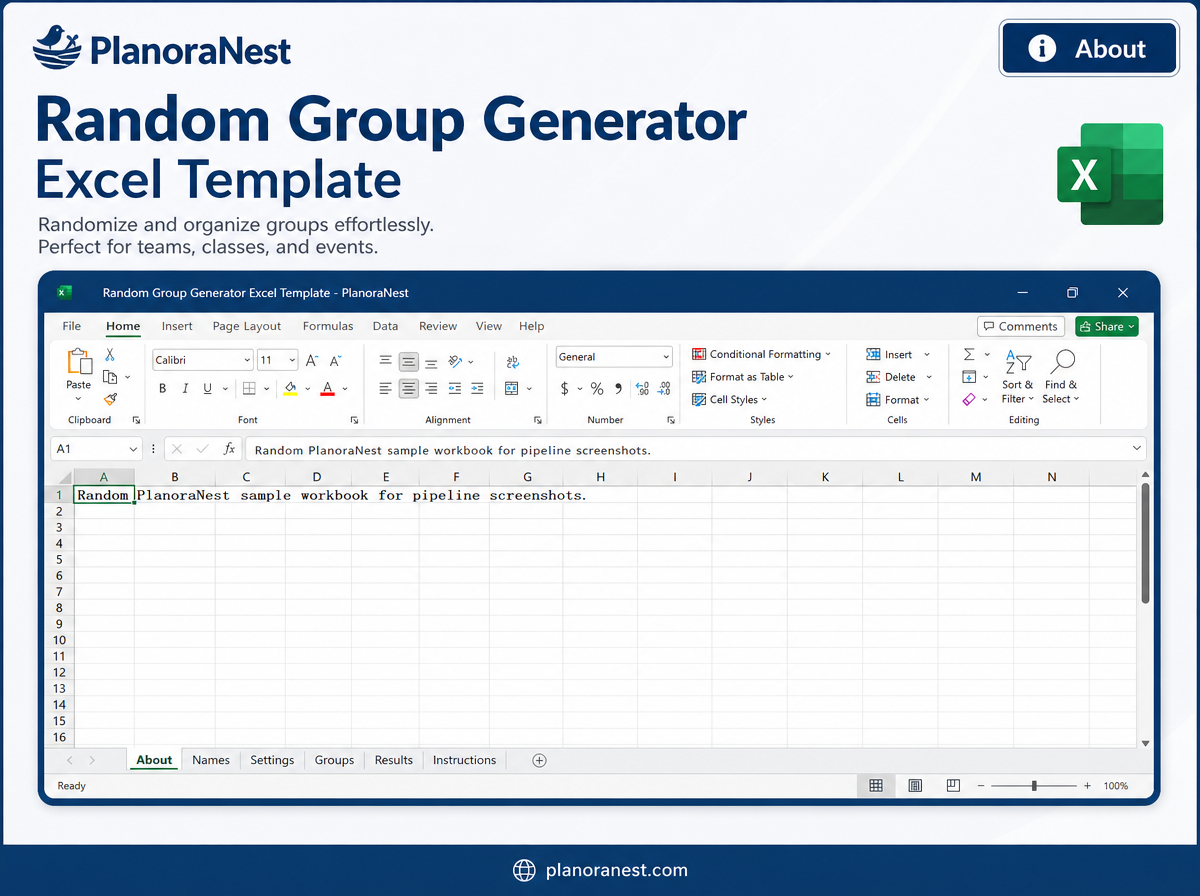Open the Name Box A1 dropdown
This screenshot has height=896, width=1200.
click(x=133, y=450)
